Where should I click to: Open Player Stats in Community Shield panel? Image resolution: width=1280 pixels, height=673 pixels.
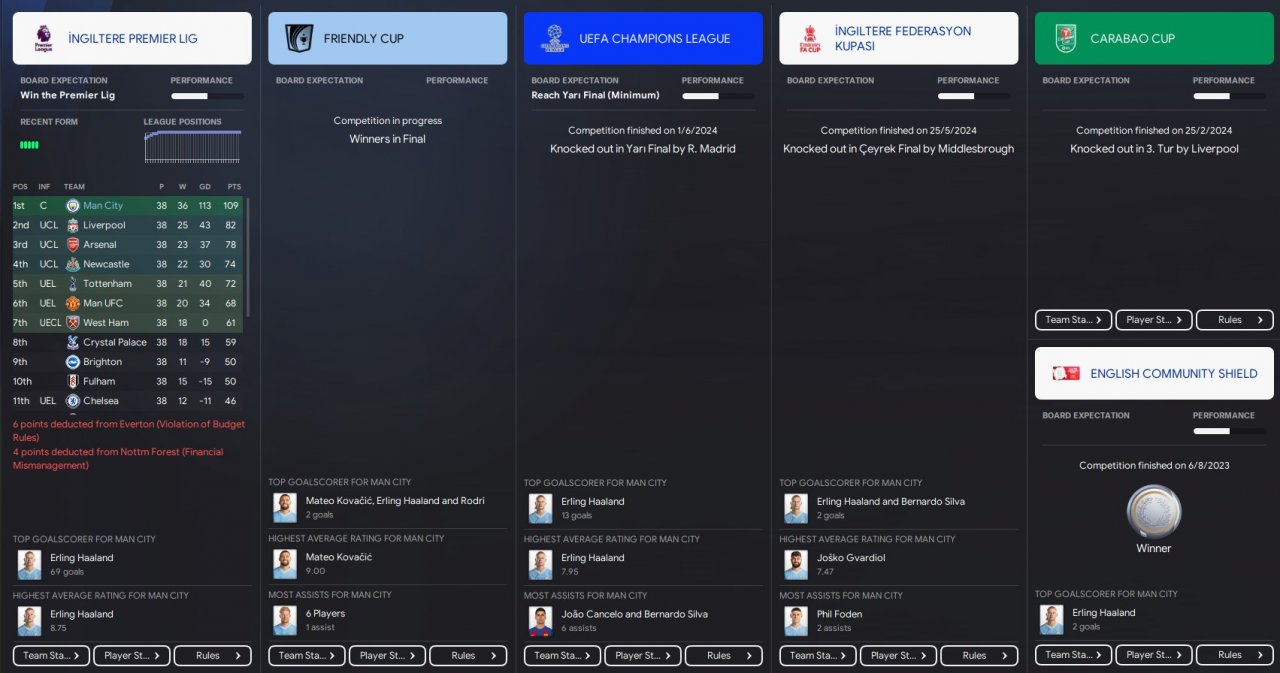tap(1154, 655)
